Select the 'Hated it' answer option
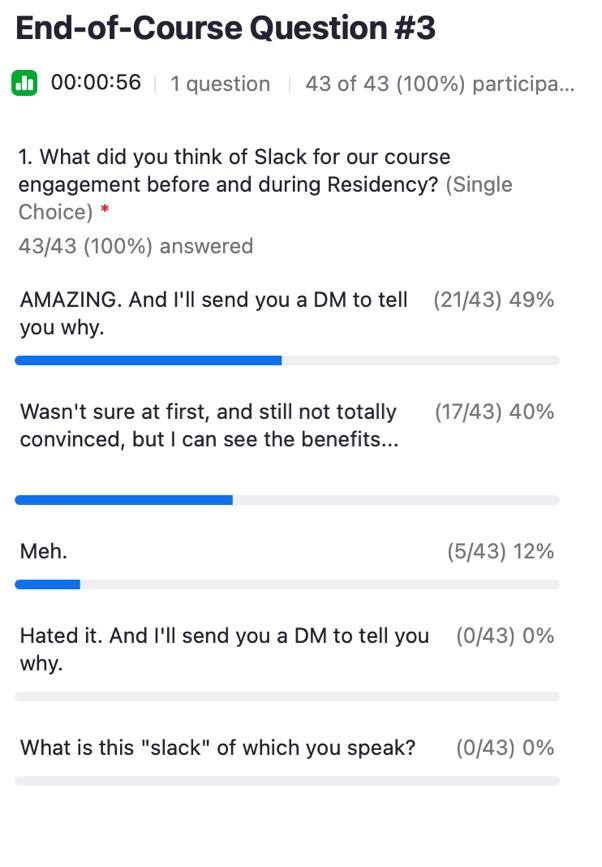 click(222, 648)
